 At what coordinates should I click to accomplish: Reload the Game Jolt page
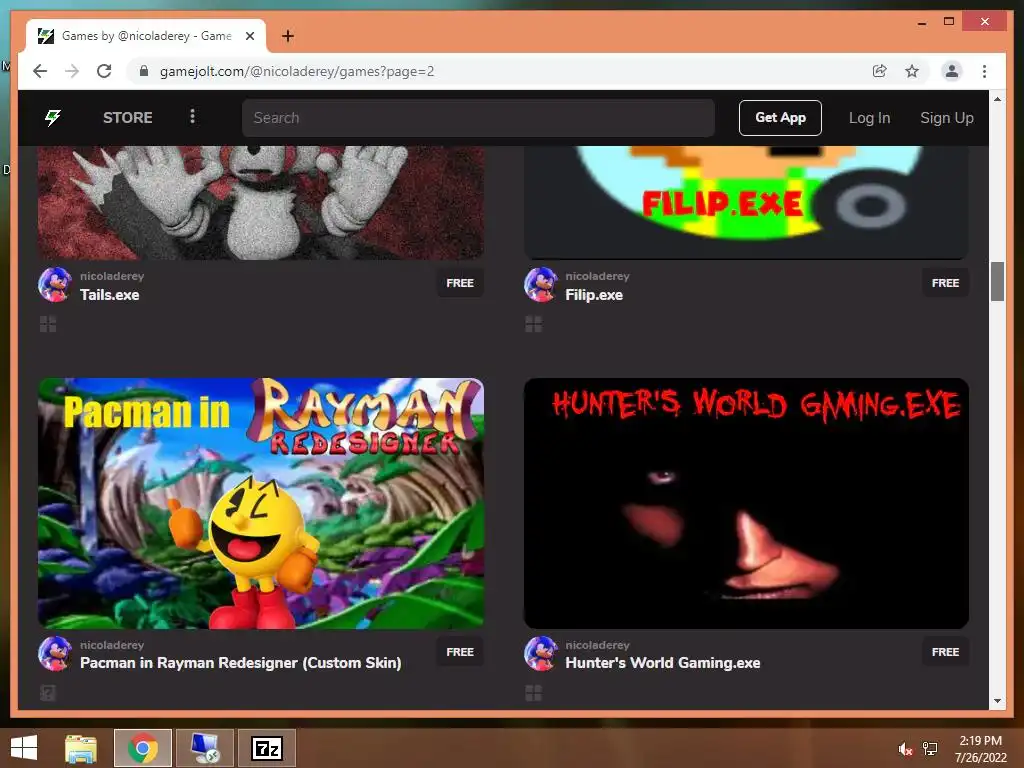pos(104,71)
